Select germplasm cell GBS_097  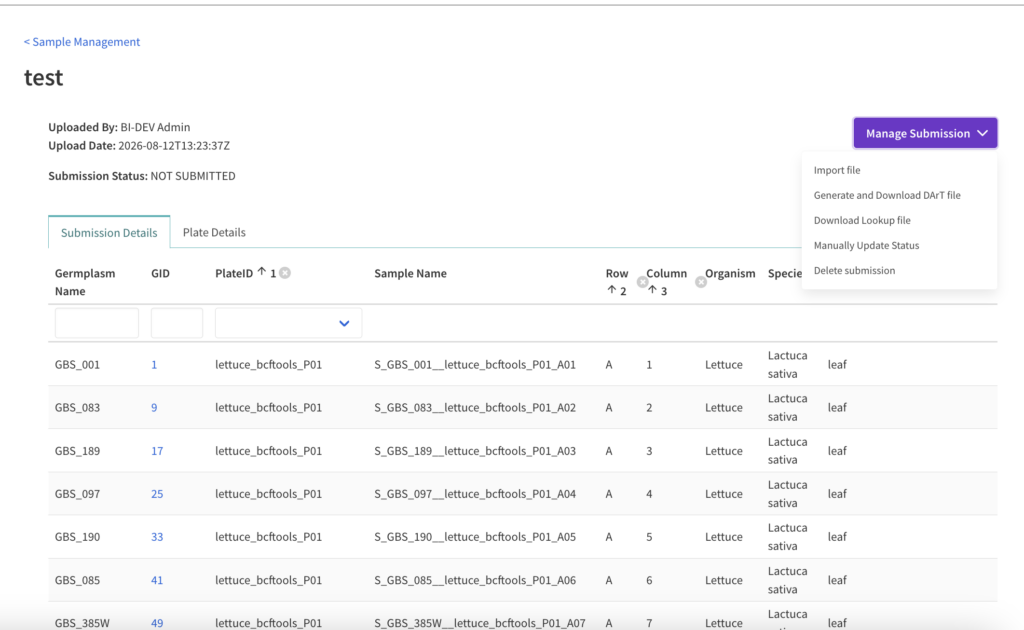[x=77, y=494]
